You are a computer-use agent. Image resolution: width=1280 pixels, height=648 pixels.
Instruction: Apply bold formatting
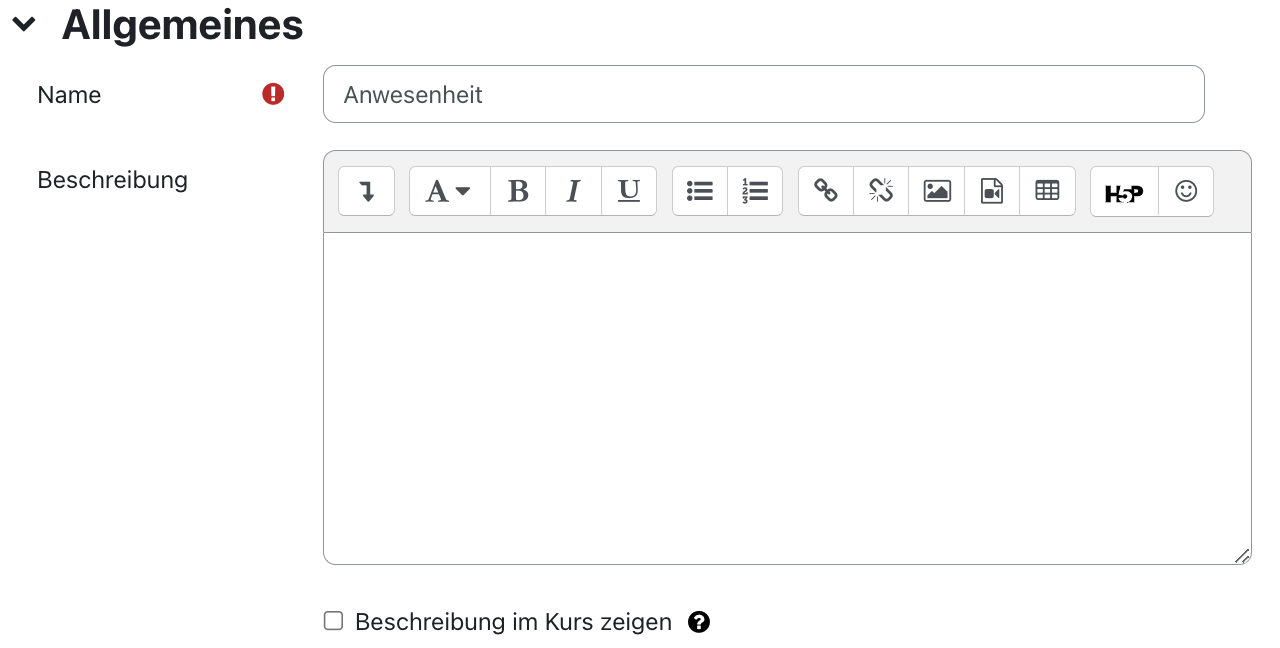(x=517, y=191)
